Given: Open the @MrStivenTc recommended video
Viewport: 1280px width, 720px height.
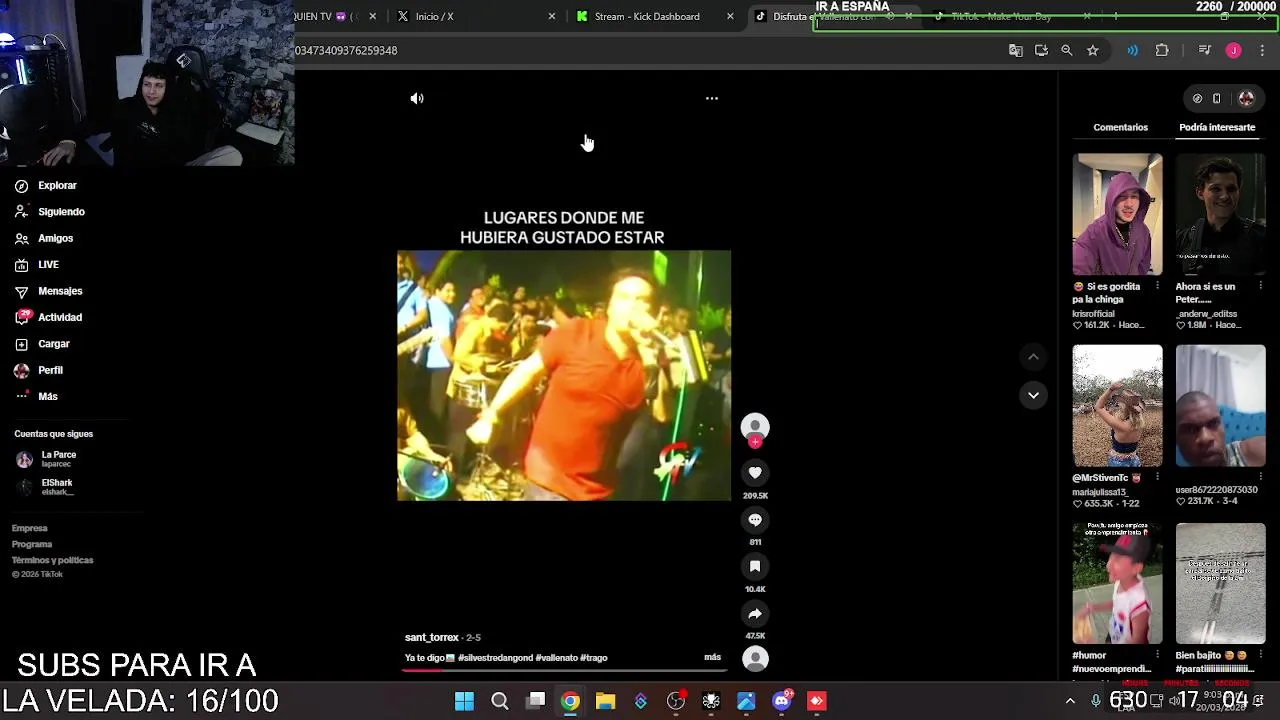Looking at the screenshot, I should [1117, 406].
